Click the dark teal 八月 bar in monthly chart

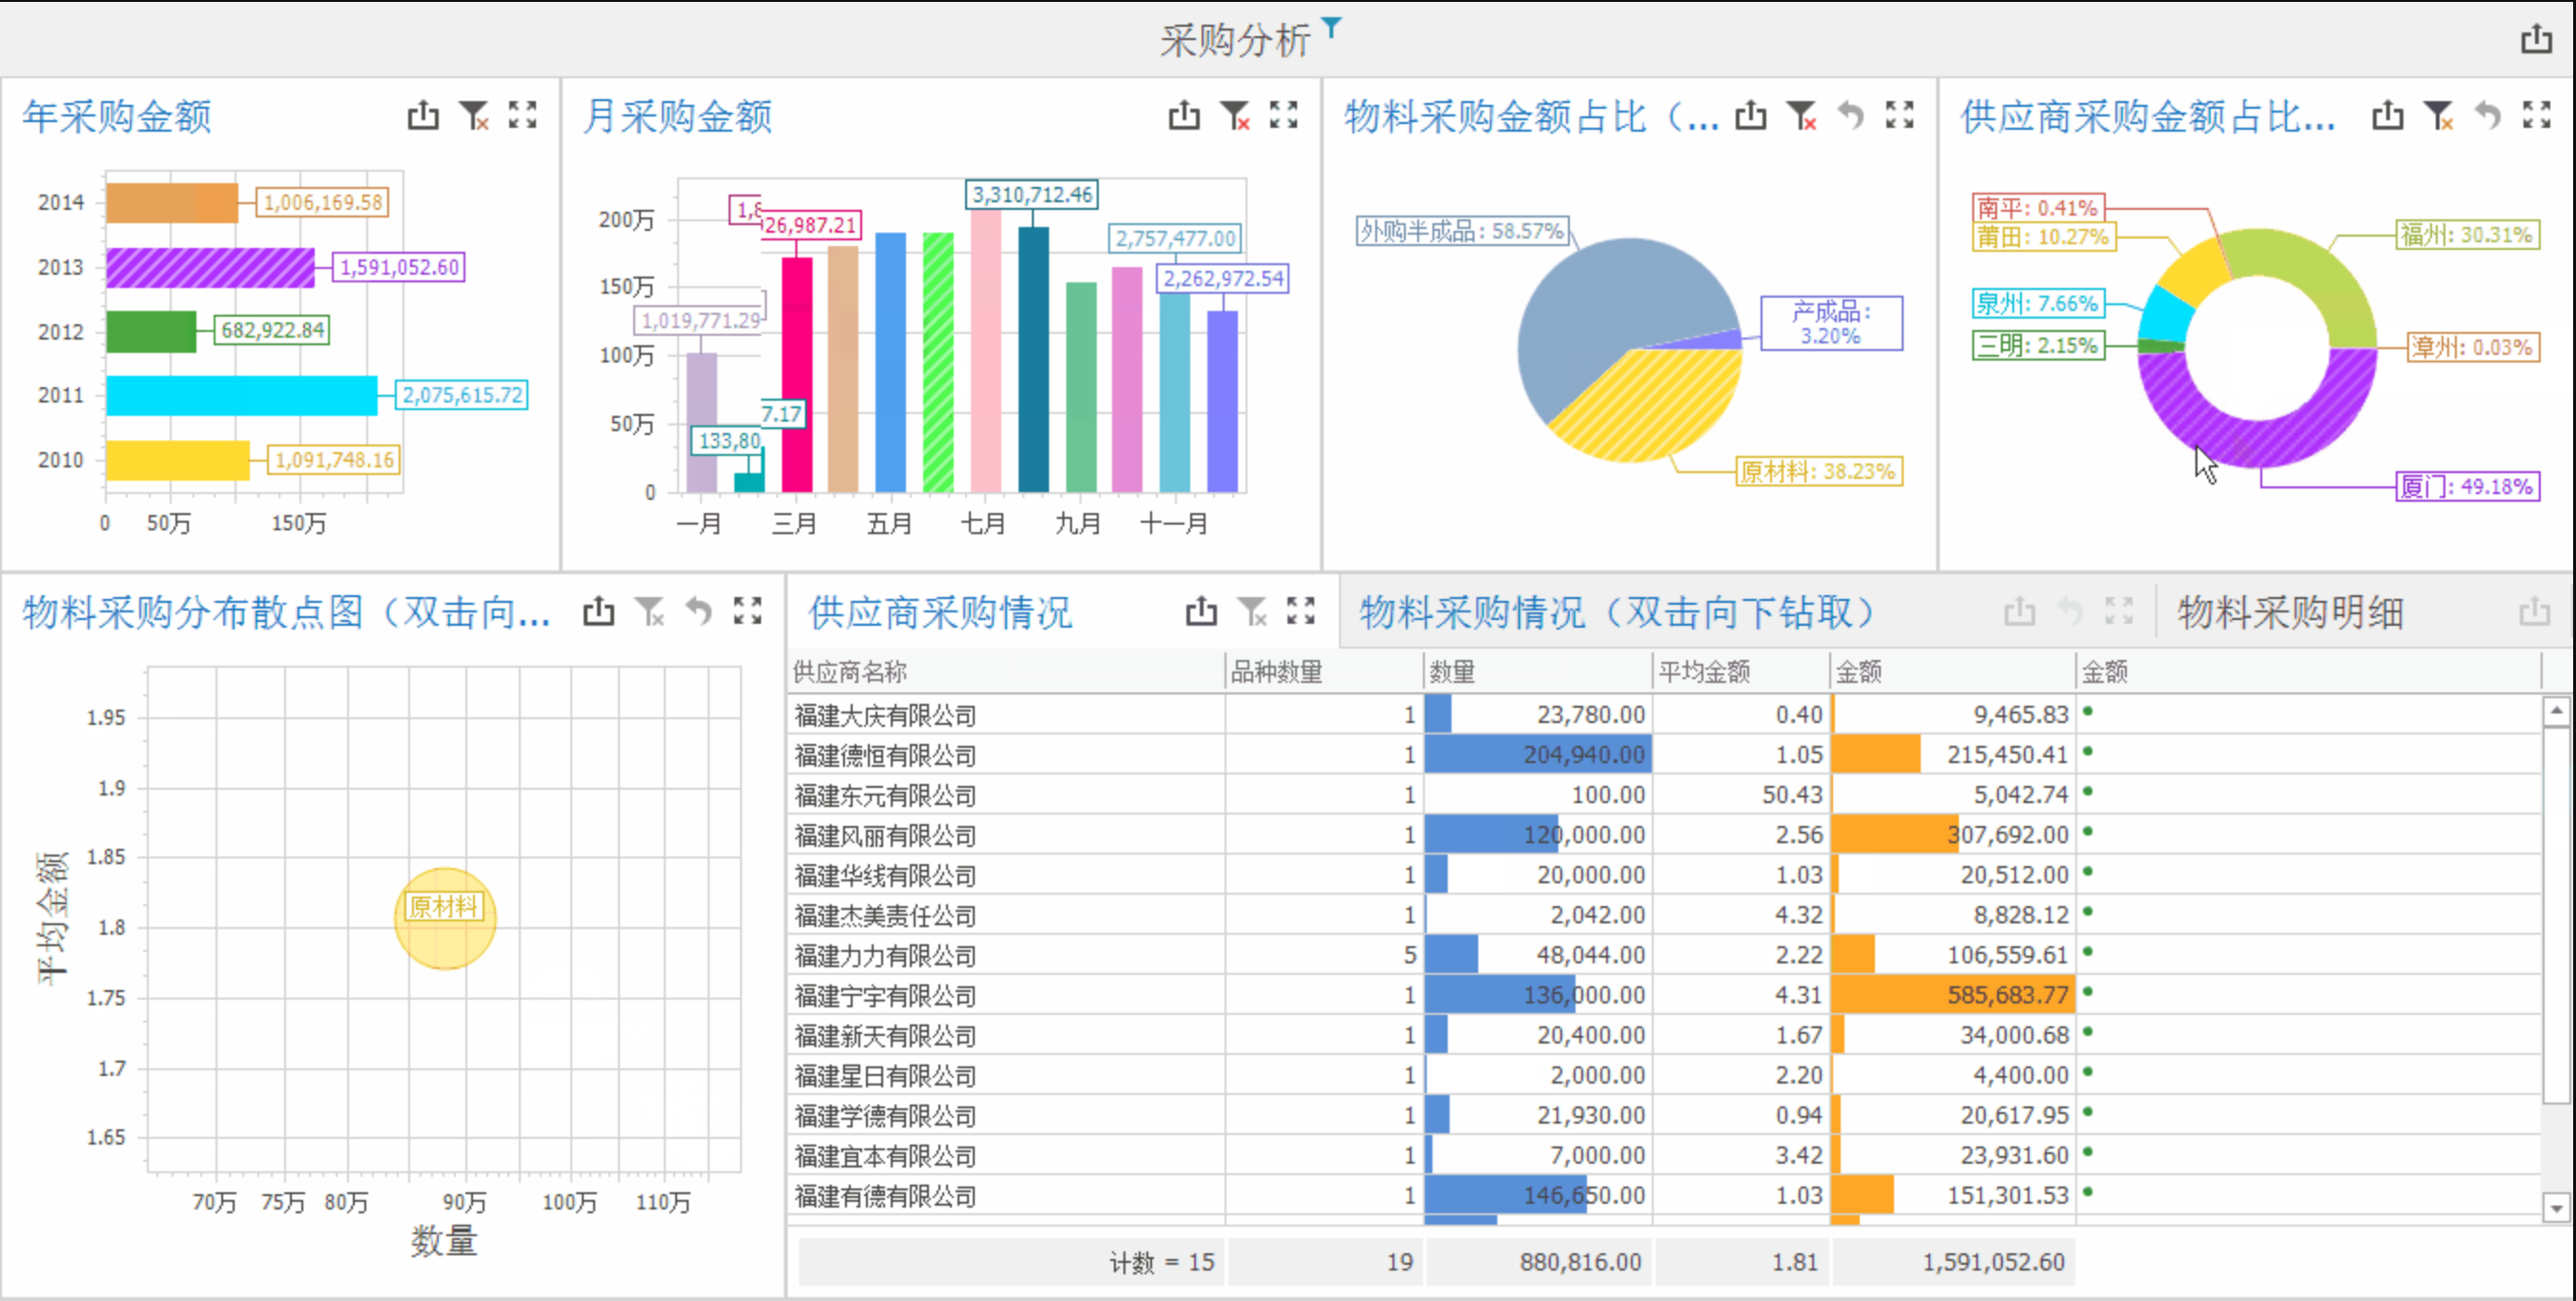point(1033,359)
